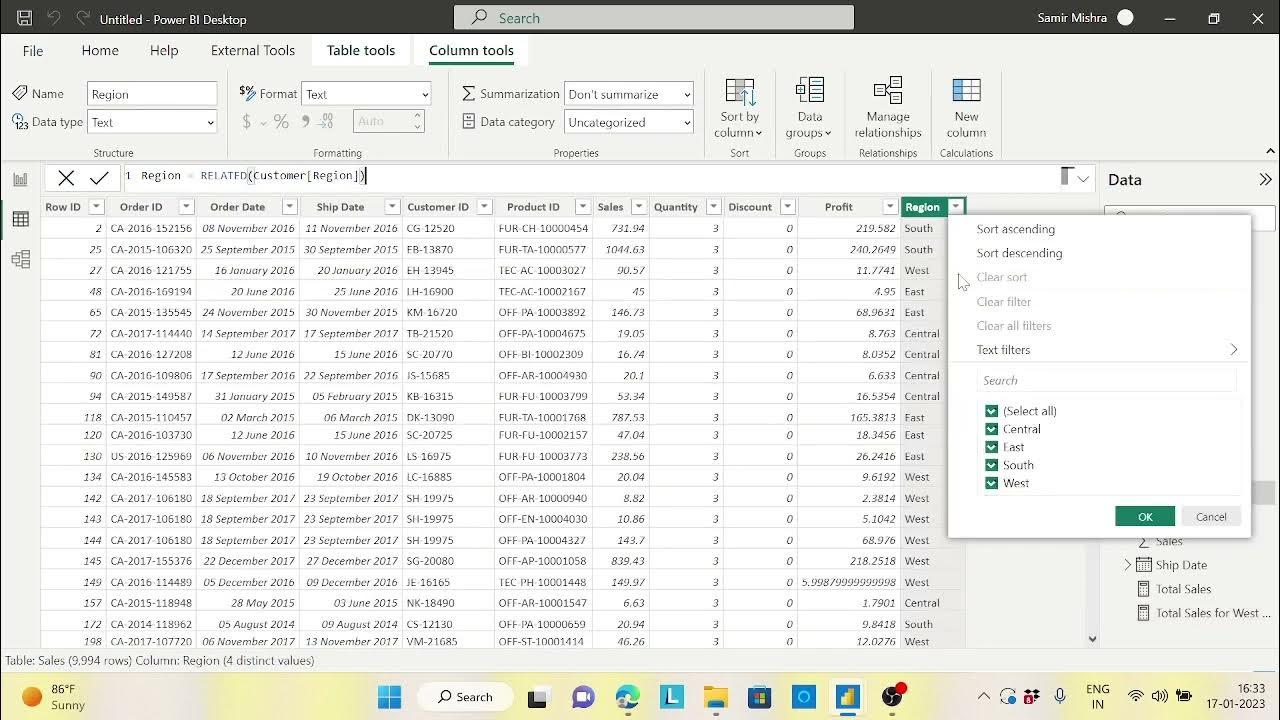Screen dimensions: 1280x720
Task: Open Data groups tool
Action: pos(809,108)
